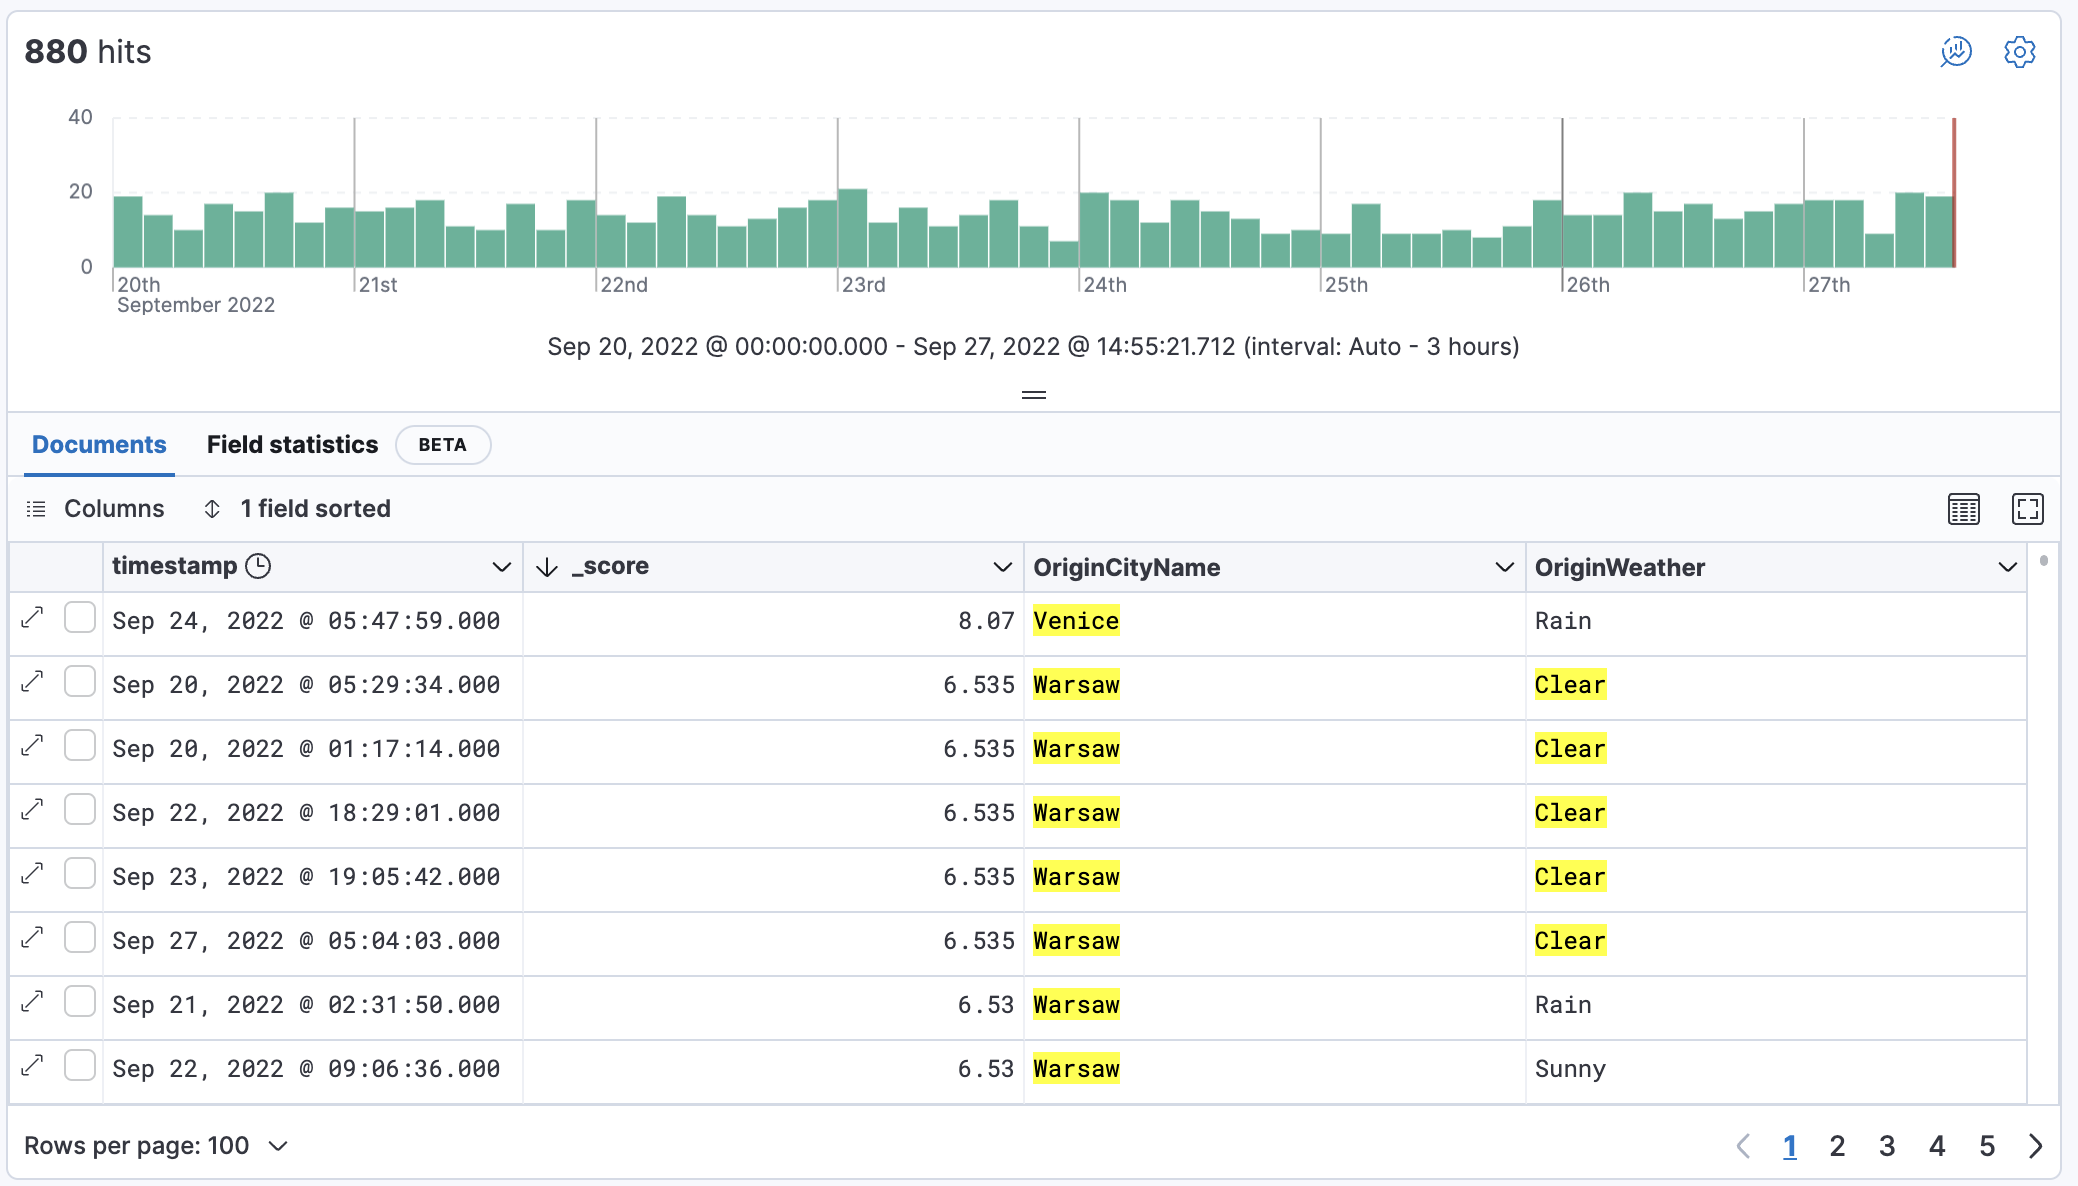Click the 1 field sorted button

click(x=297, y=509)
